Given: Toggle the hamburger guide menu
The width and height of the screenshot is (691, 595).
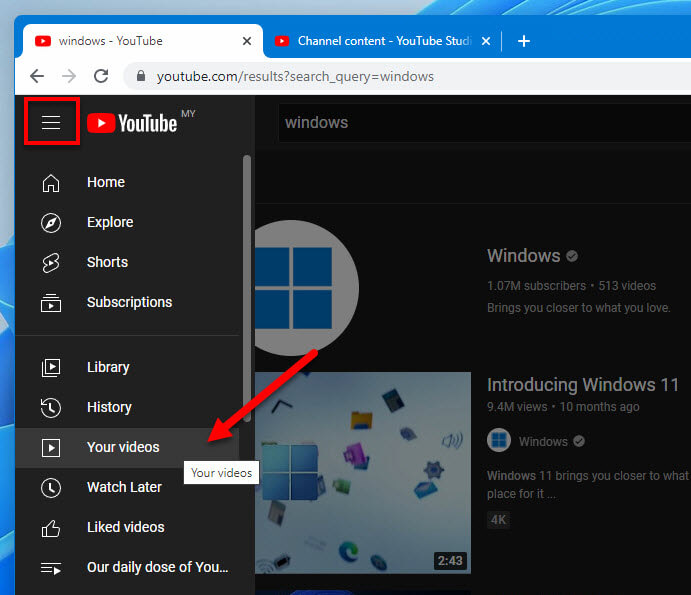Looking at the screenshot, I should point(51,122).
